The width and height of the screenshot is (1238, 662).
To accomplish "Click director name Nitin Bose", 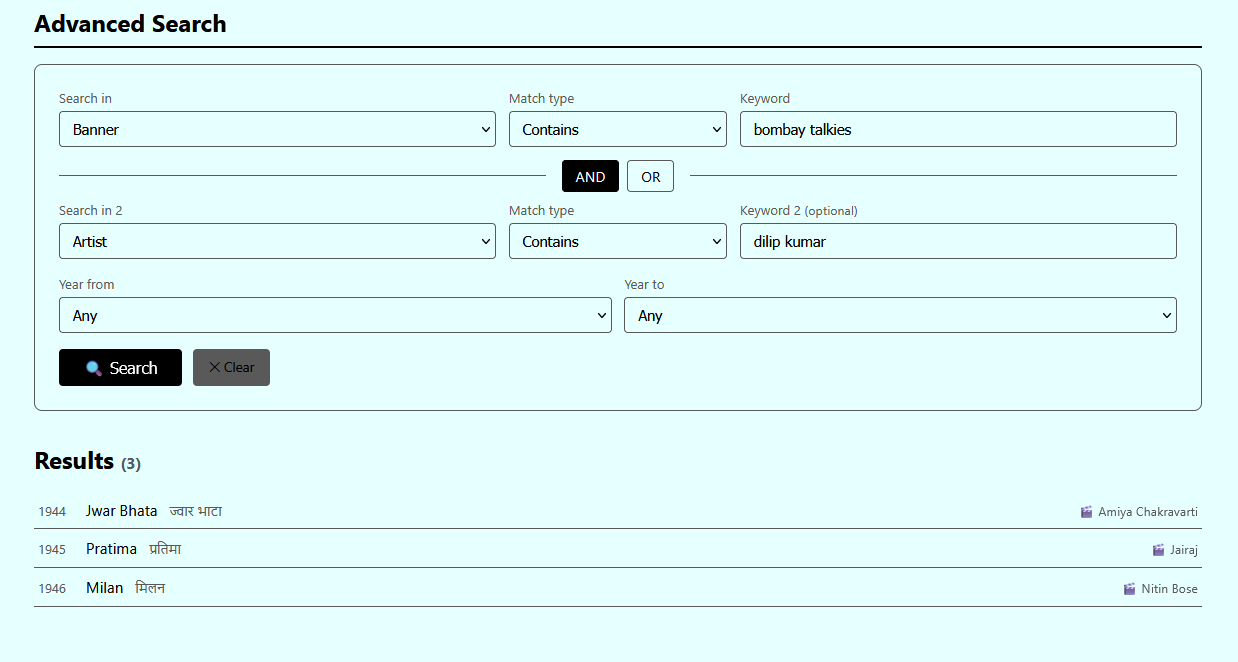I will 1169,589.
